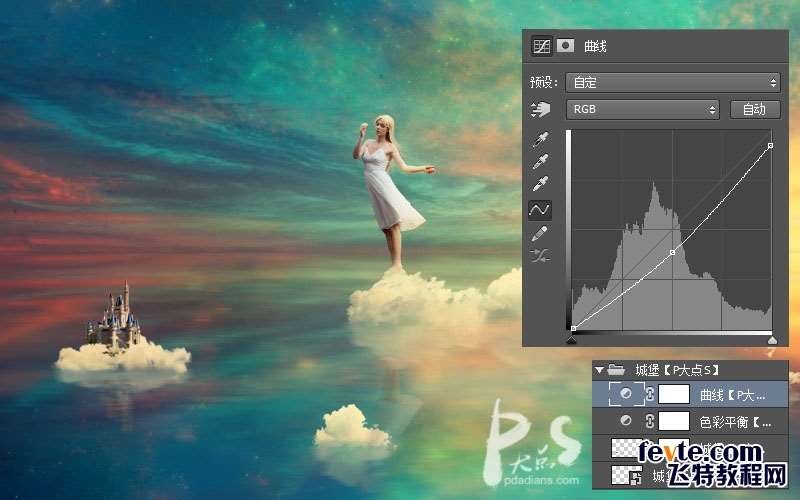Click the smooth curve values icon
This screenshot has width=800, height=500.
[540, 256]
